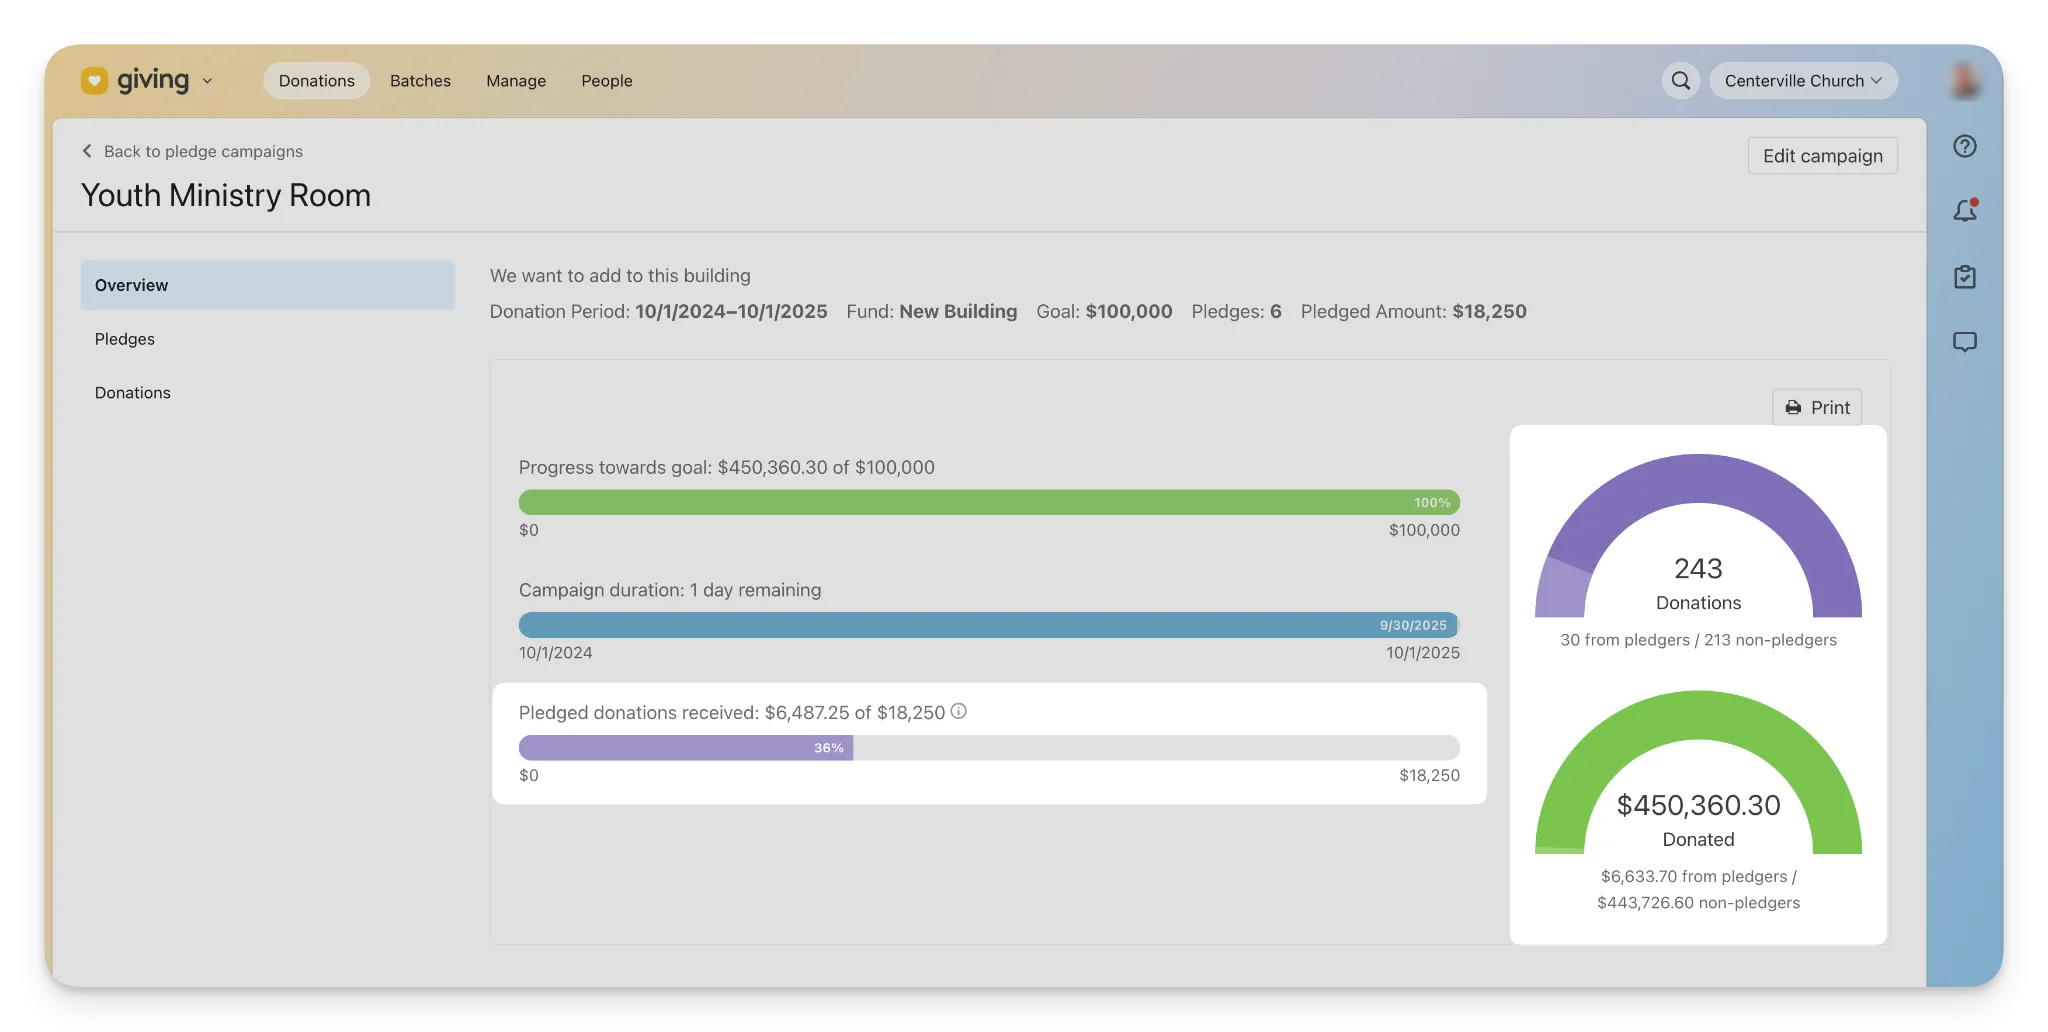Select Pledges in the sidebar
Image resolution: width=2048 pixels, height=1032 pixels.
(125, 339)
